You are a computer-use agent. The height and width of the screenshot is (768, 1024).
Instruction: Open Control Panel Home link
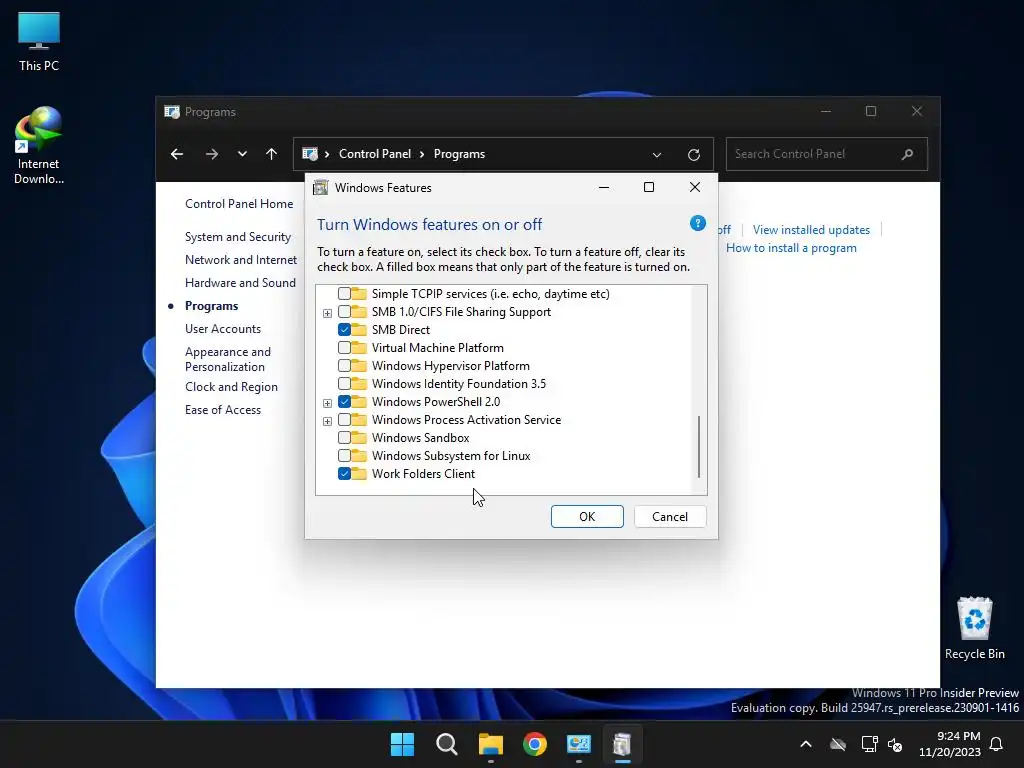pos(239,204)
